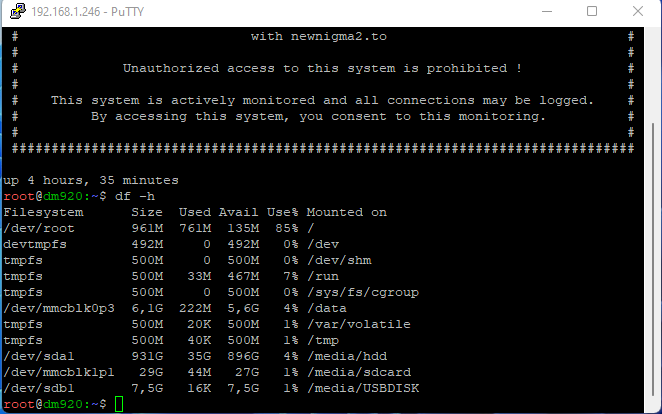Click the scrollbar down arrow
662x414 pixels.
652,405
